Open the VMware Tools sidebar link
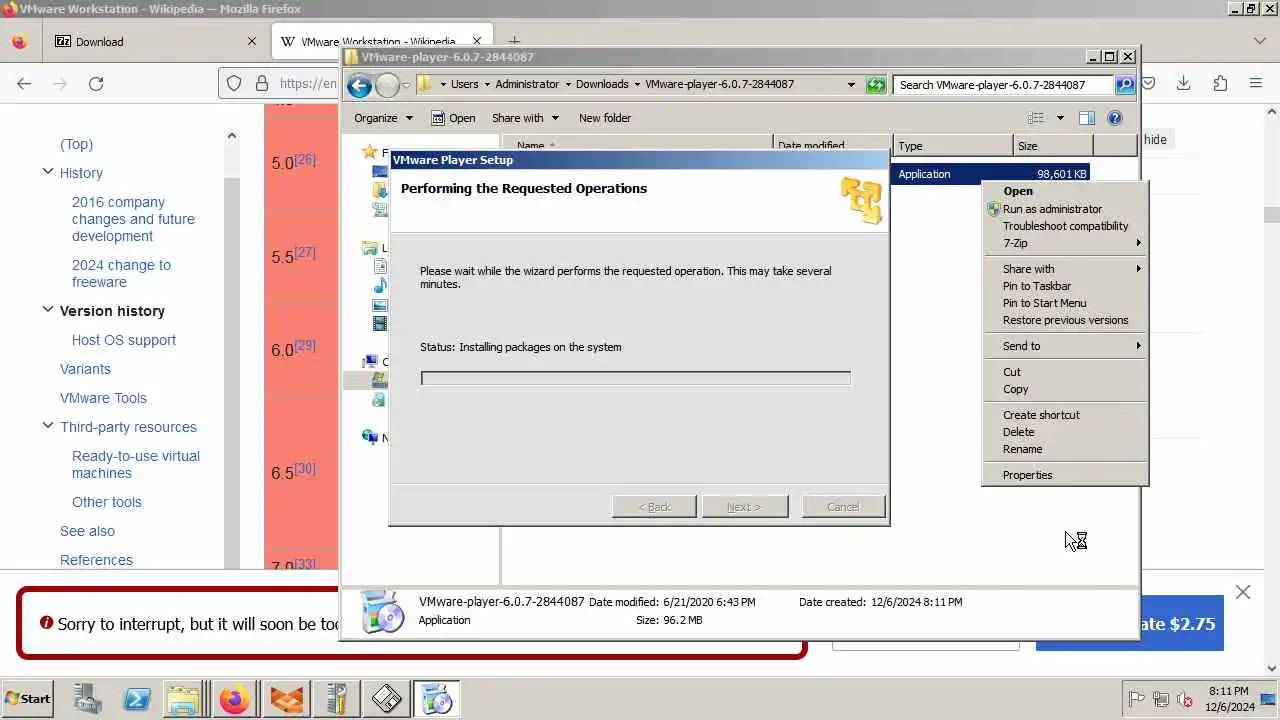This screenshot has height=720, width=1280. click(x=103, y=398)
